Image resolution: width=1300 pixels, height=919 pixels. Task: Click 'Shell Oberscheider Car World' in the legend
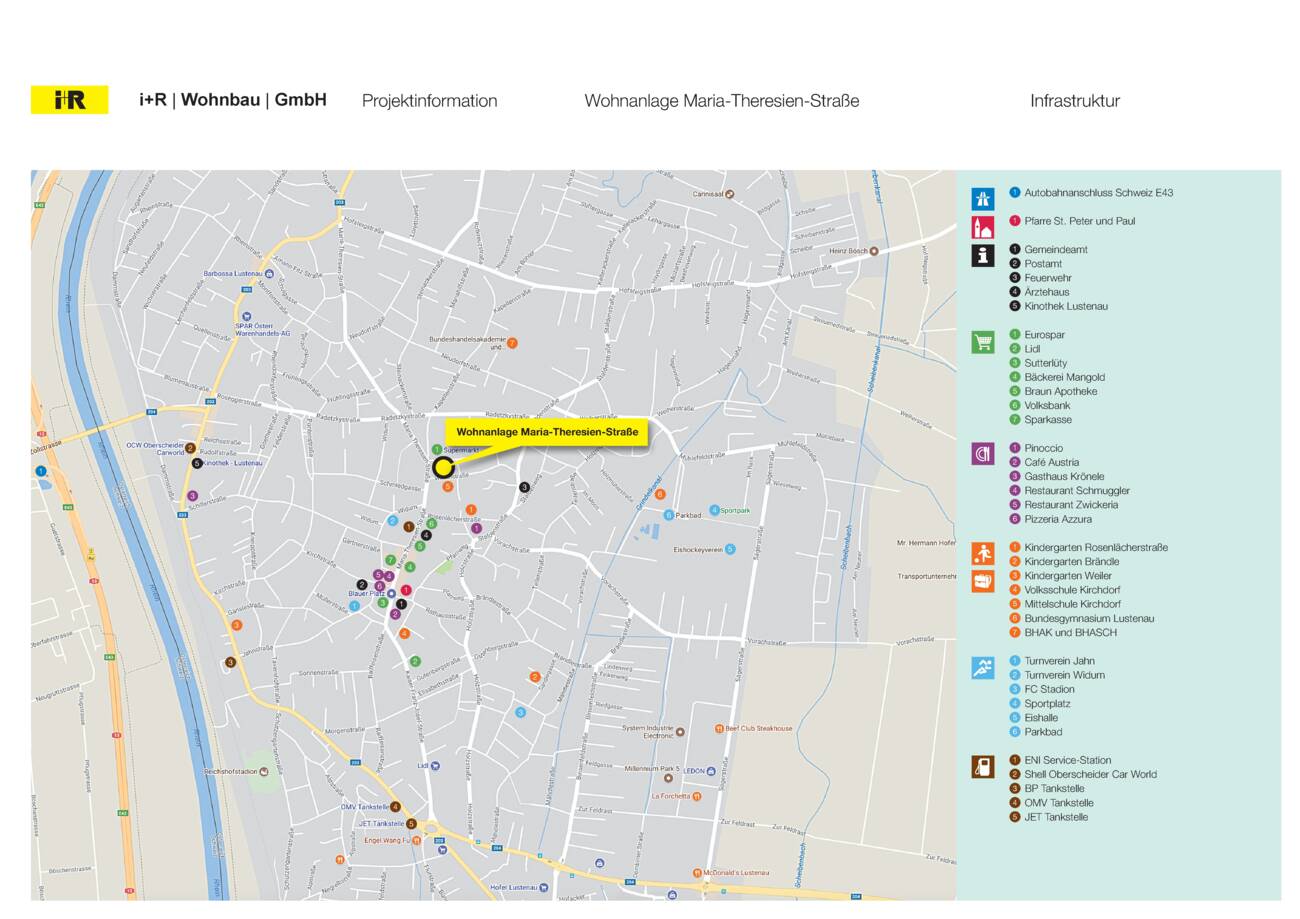click(x=1090, y=774)
